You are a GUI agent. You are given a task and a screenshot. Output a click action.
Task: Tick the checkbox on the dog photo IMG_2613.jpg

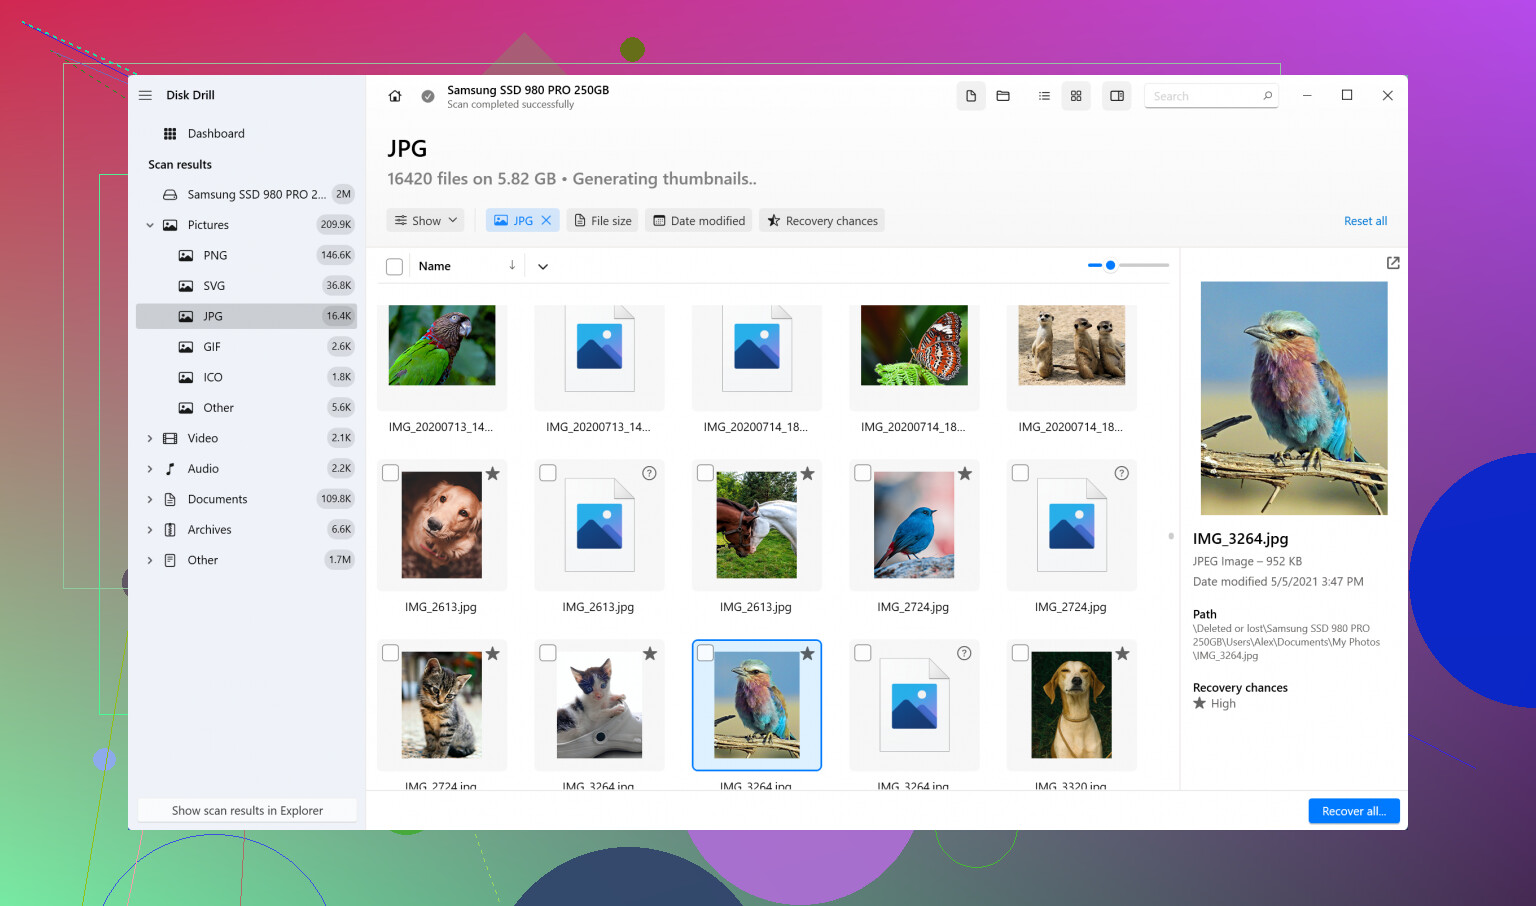tap(391, 473)
